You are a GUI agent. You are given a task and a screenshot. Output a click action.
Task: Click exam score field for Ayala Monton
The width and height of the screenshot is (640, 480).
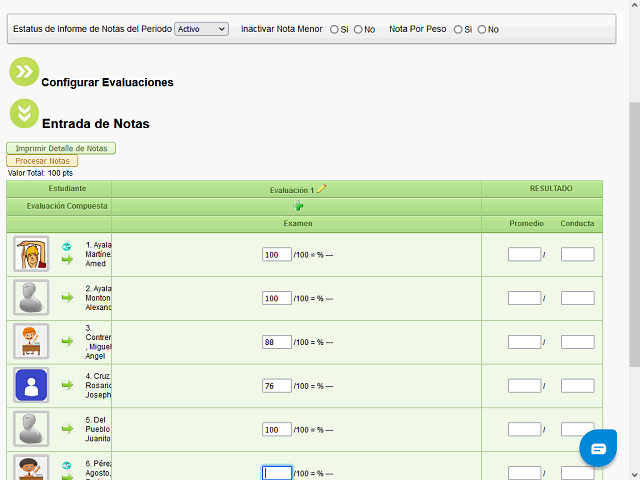[x=277, y=298]
